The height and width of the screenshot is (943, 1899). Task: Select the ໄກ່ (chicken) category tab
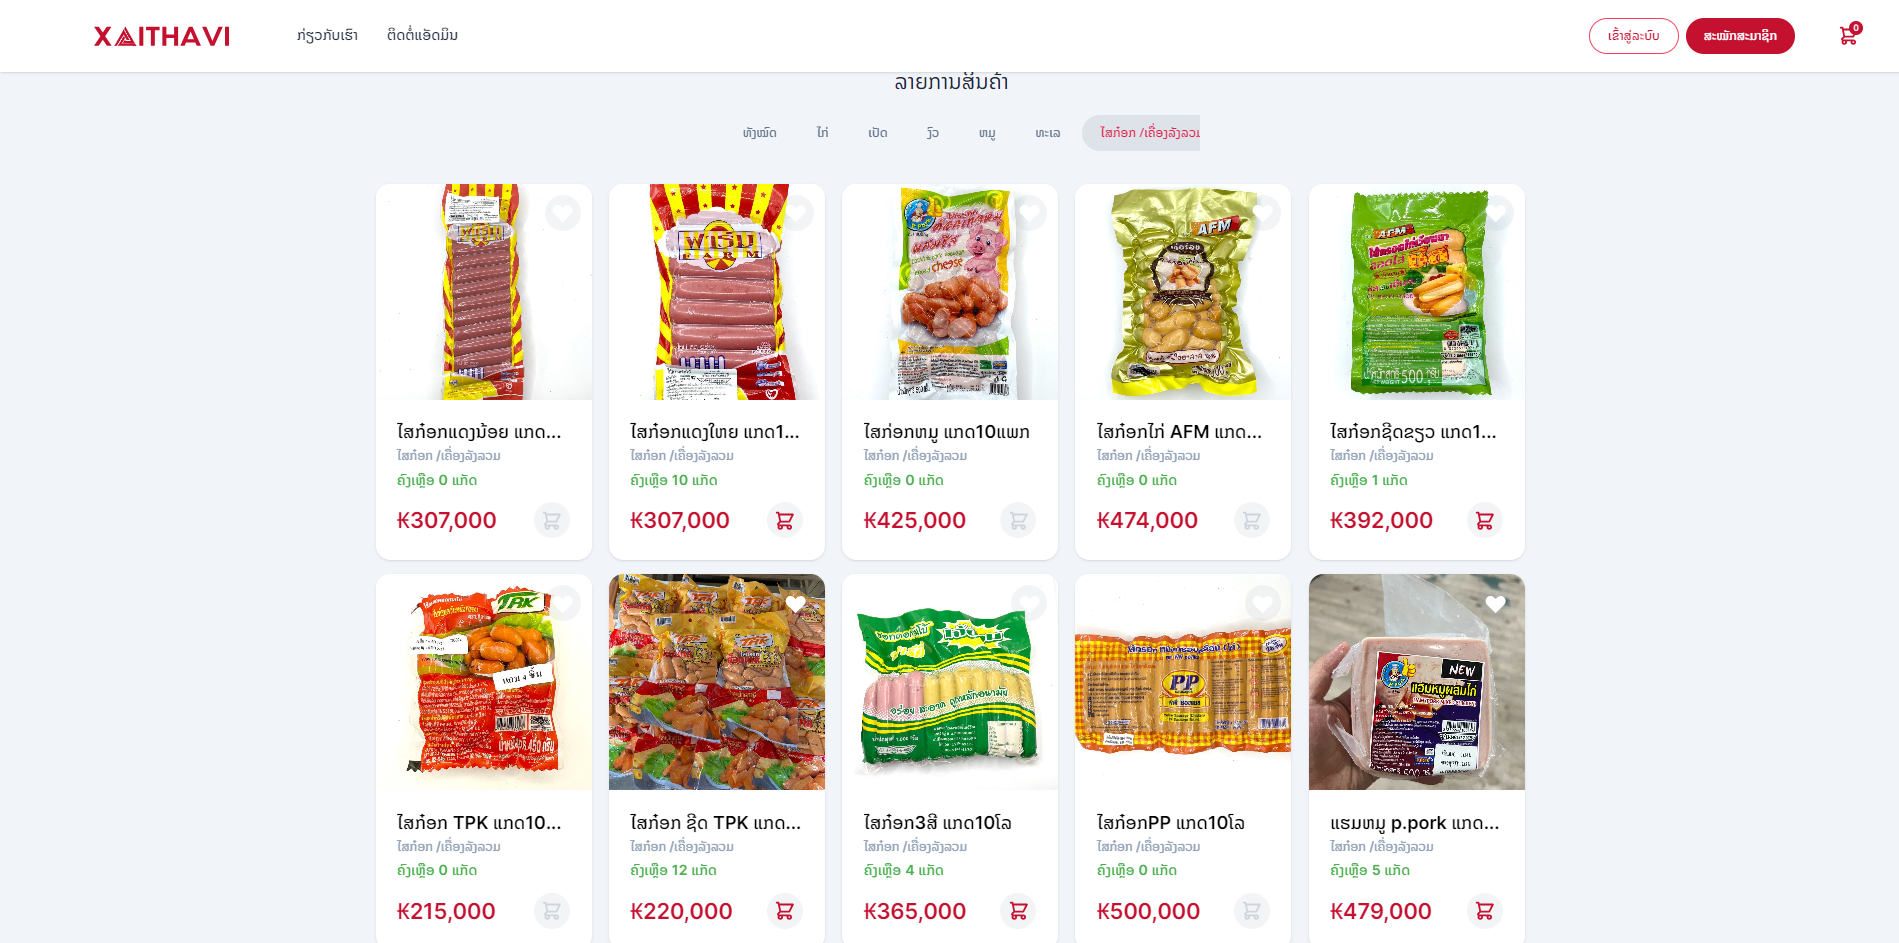(x=822, y=133)
